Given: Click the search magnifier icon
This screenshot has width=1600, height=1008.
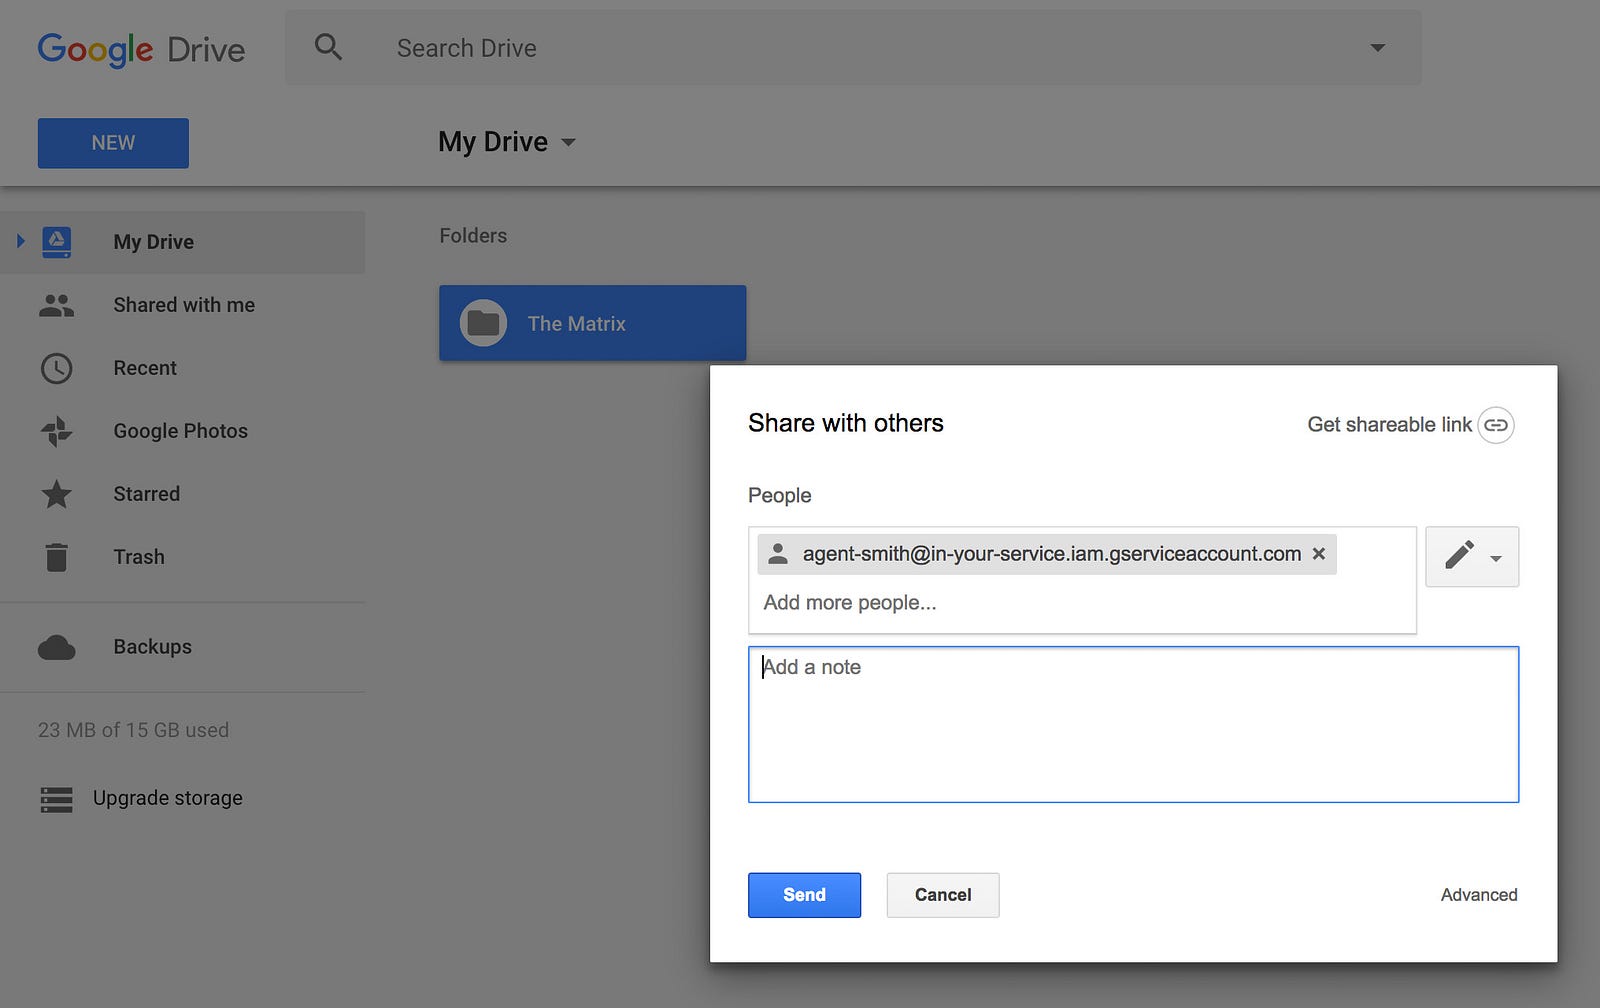Looking at the screenshot, I should coord(328,47).
